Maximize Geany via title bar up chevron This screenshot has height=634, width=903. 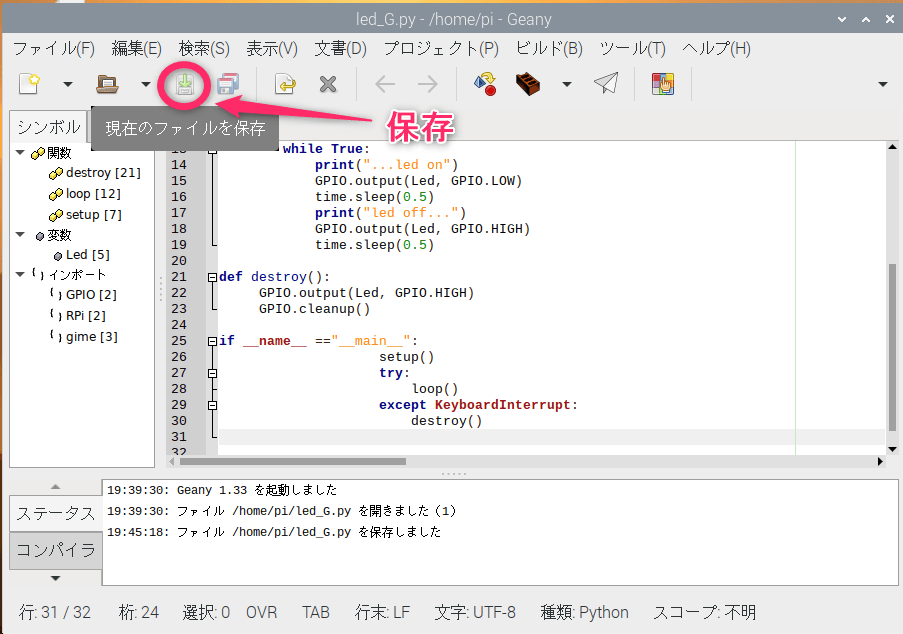[x=866, y=19]
